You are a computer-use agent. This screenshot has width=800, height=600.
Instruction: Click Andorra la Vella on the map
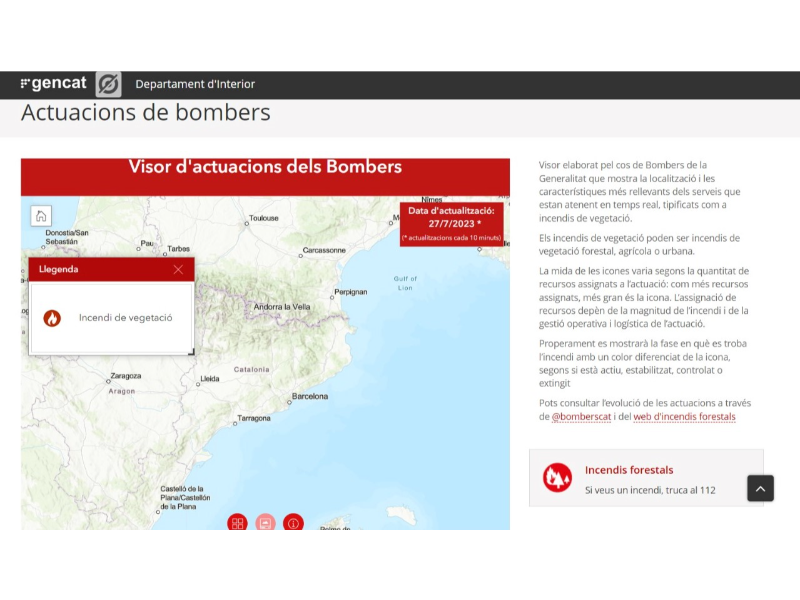pyautogui.click(x=282, y=307)
